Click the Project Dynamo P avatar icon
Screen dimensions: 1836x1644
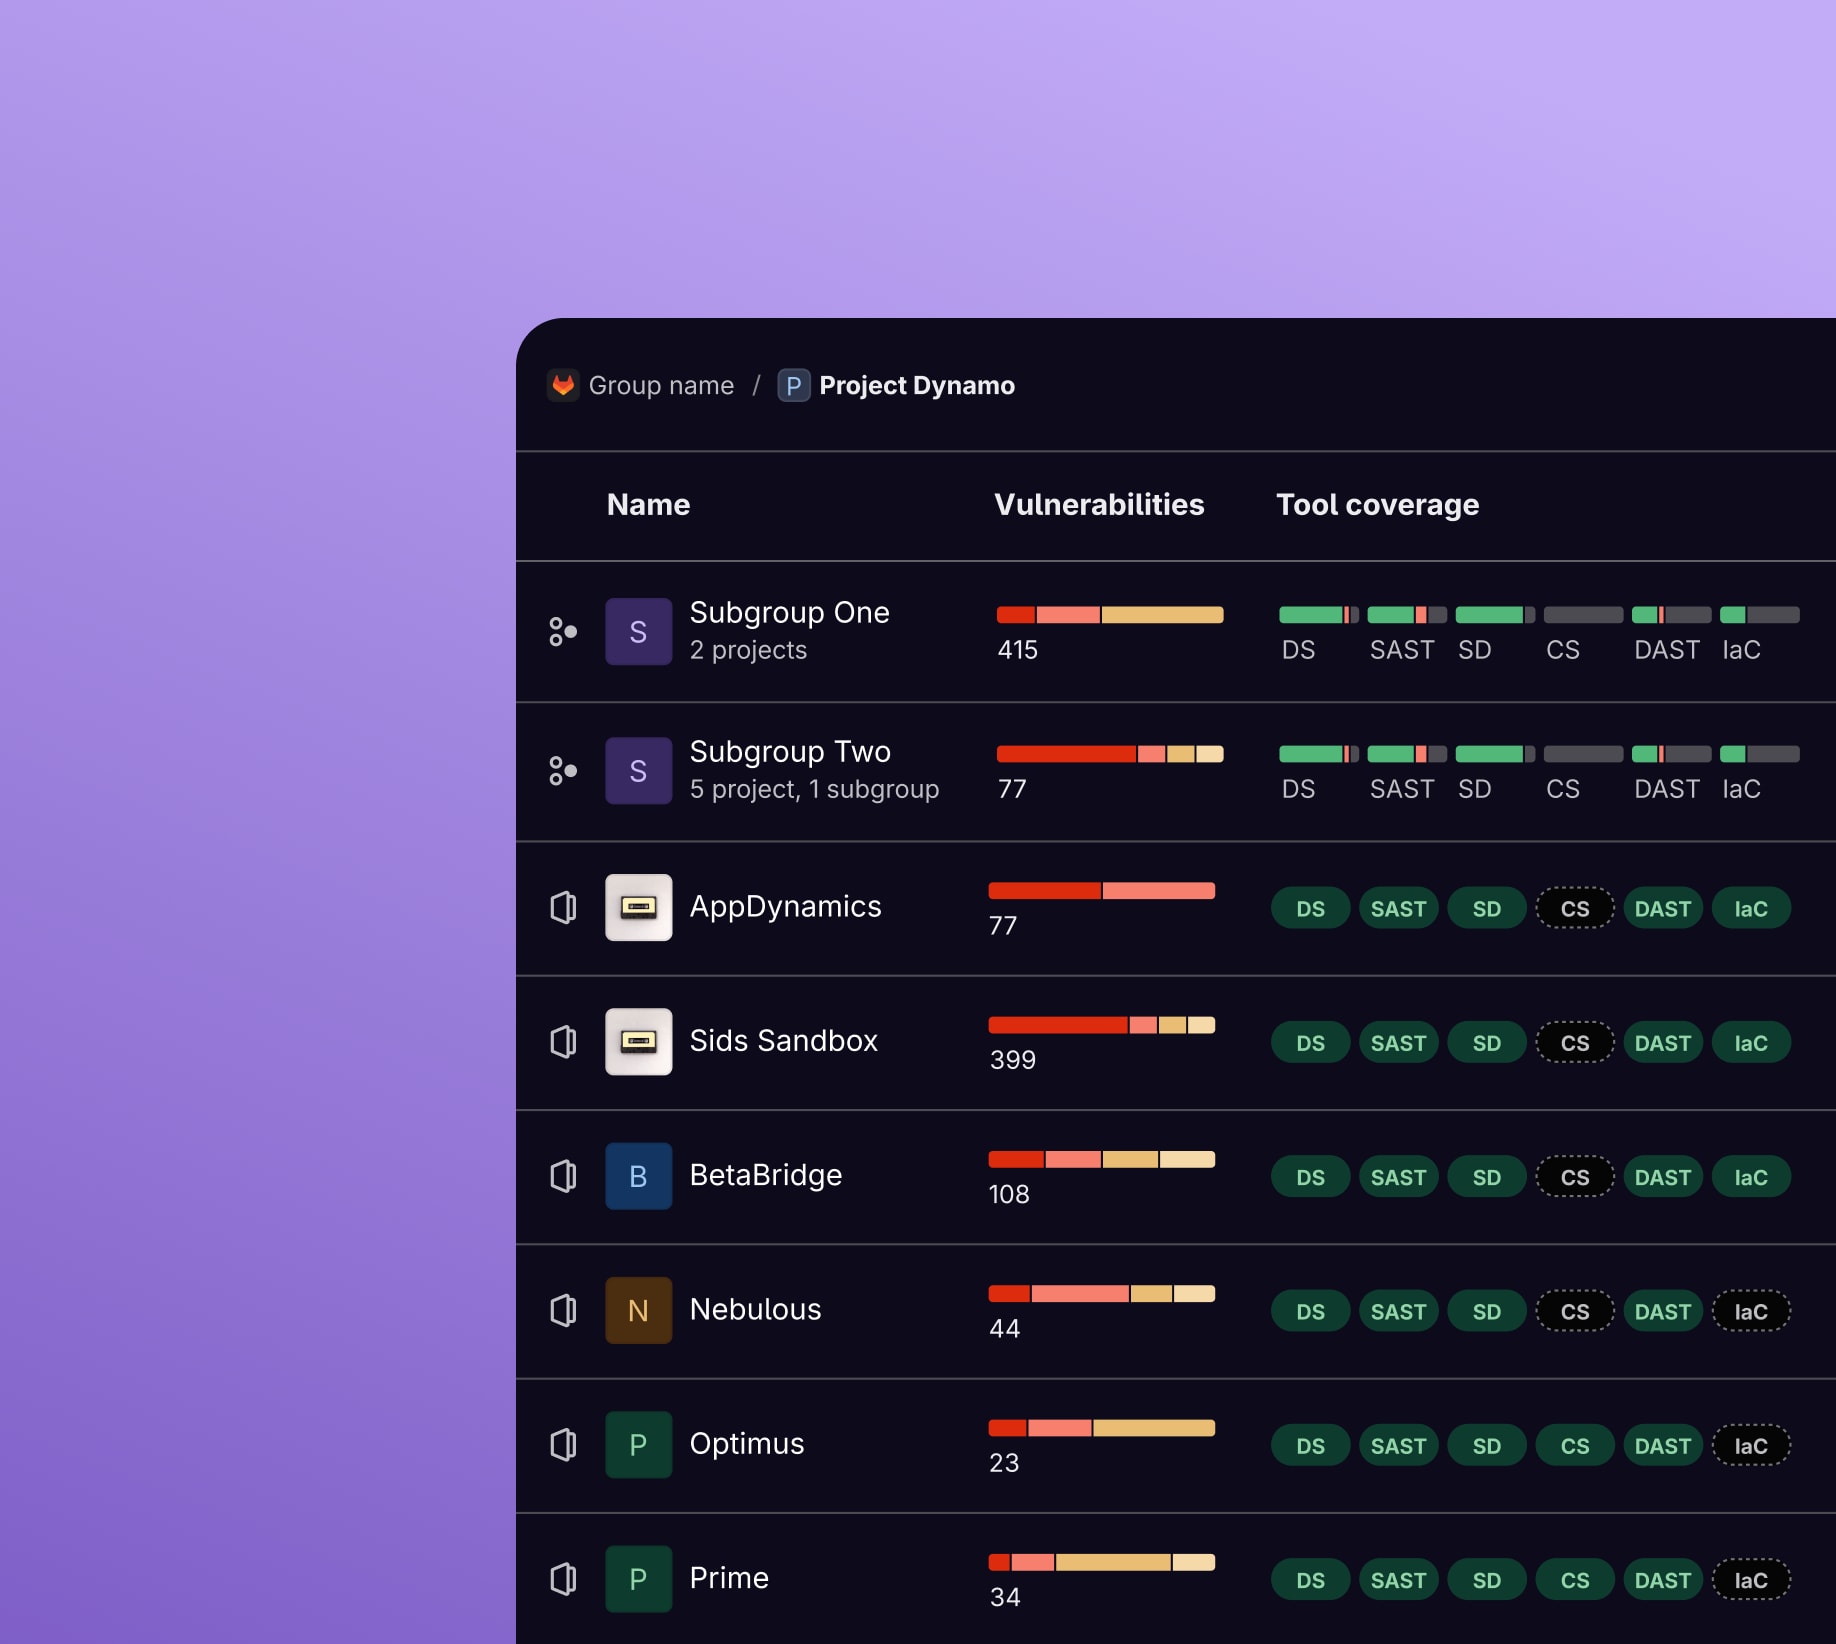tap(794, 385)
